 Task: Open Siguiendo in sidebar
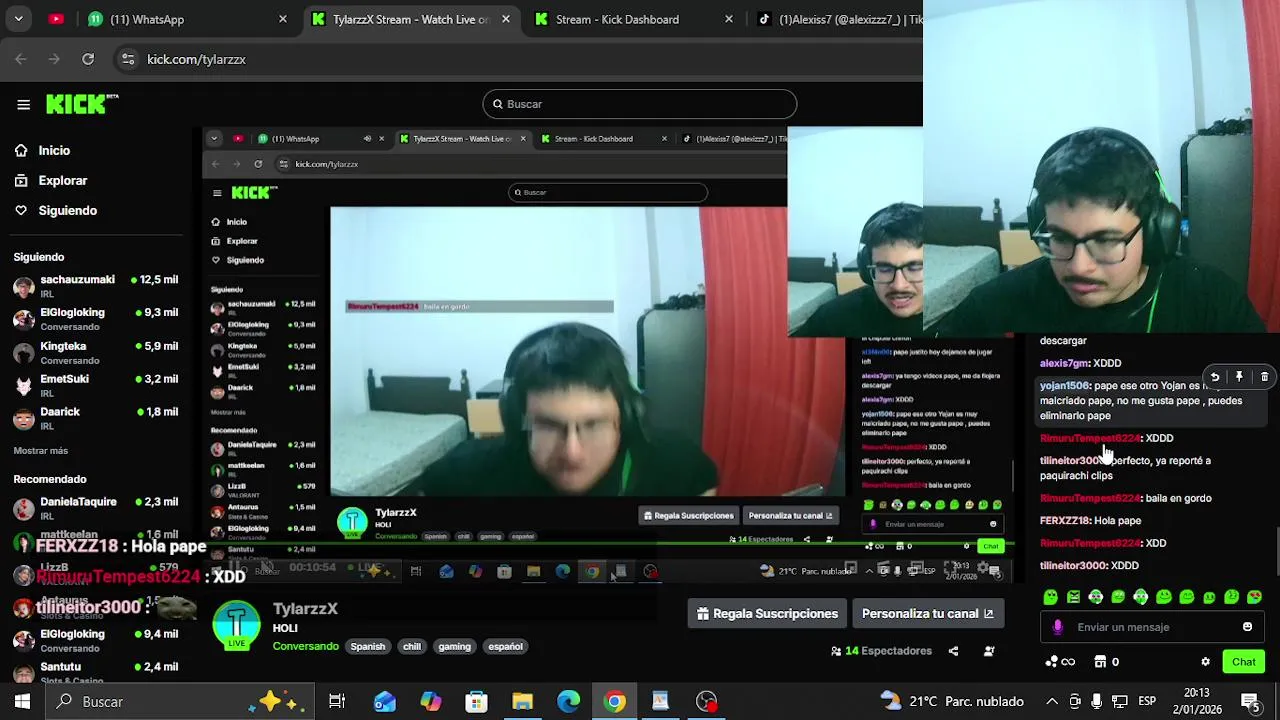[x=67, y=210]
